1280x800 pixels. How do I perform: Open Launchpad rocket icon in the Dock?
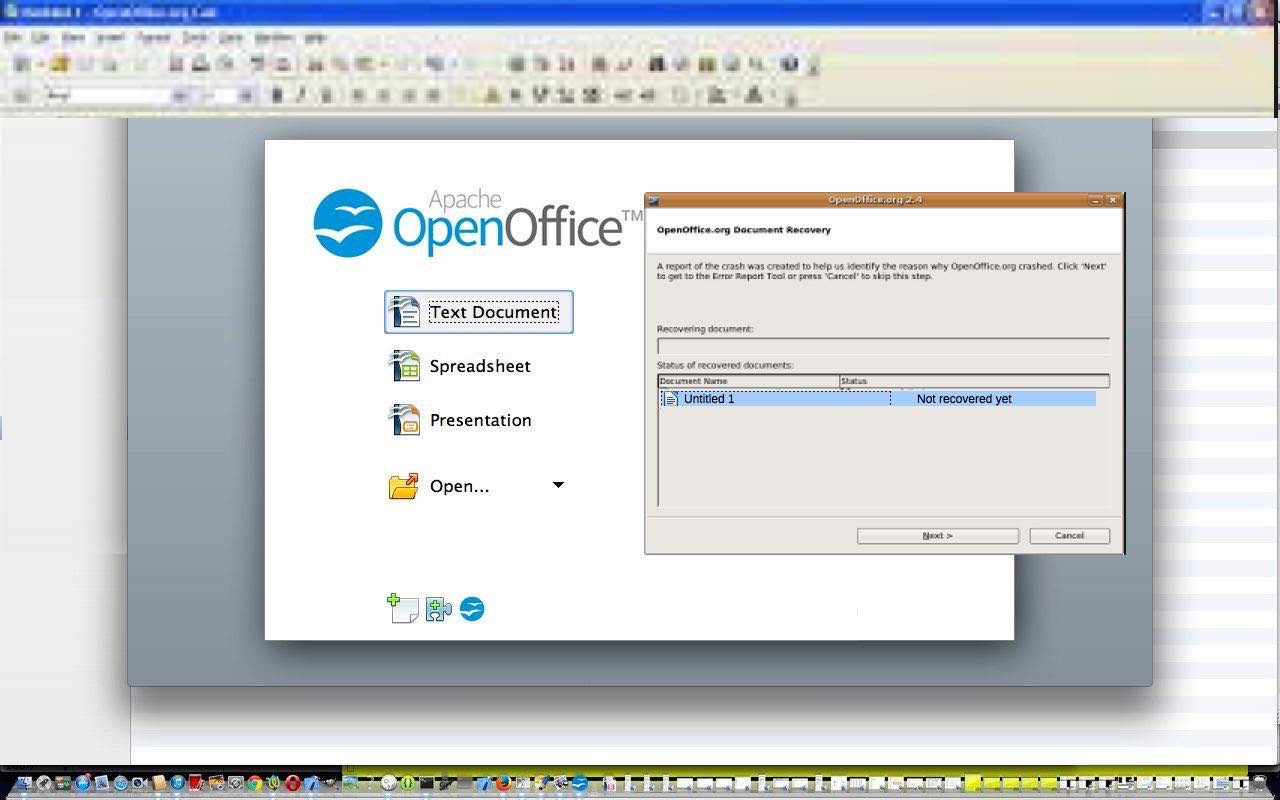(x=43, y=783)
